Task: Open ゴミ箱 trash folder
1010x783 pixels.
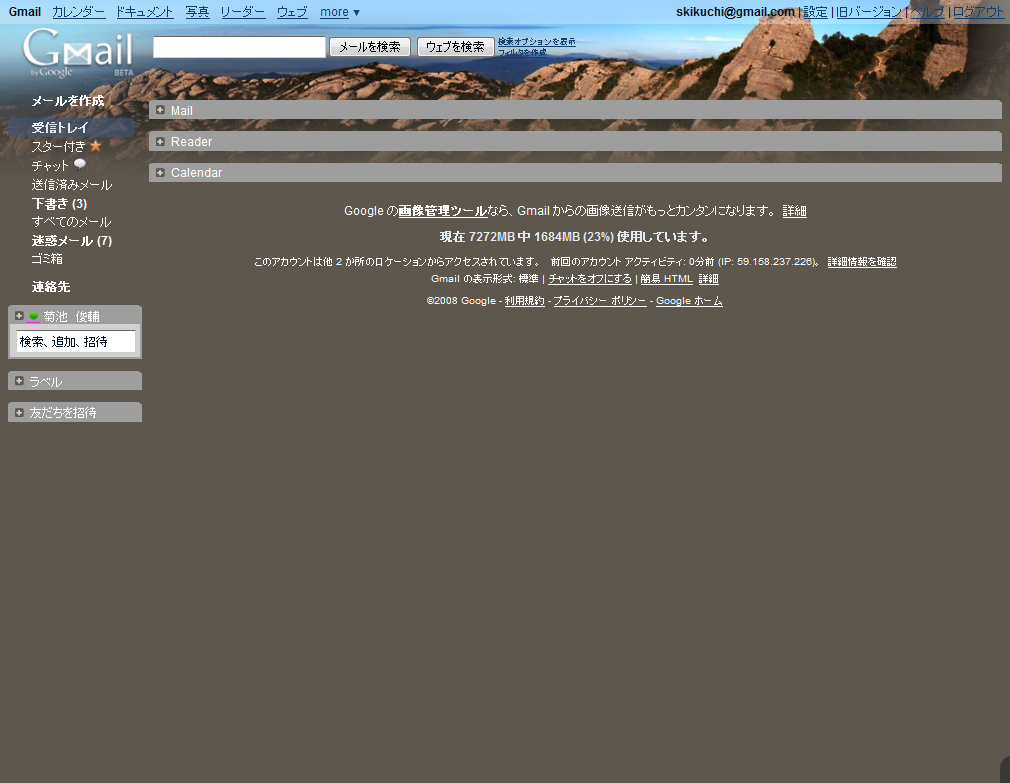Action: (47, 259)
